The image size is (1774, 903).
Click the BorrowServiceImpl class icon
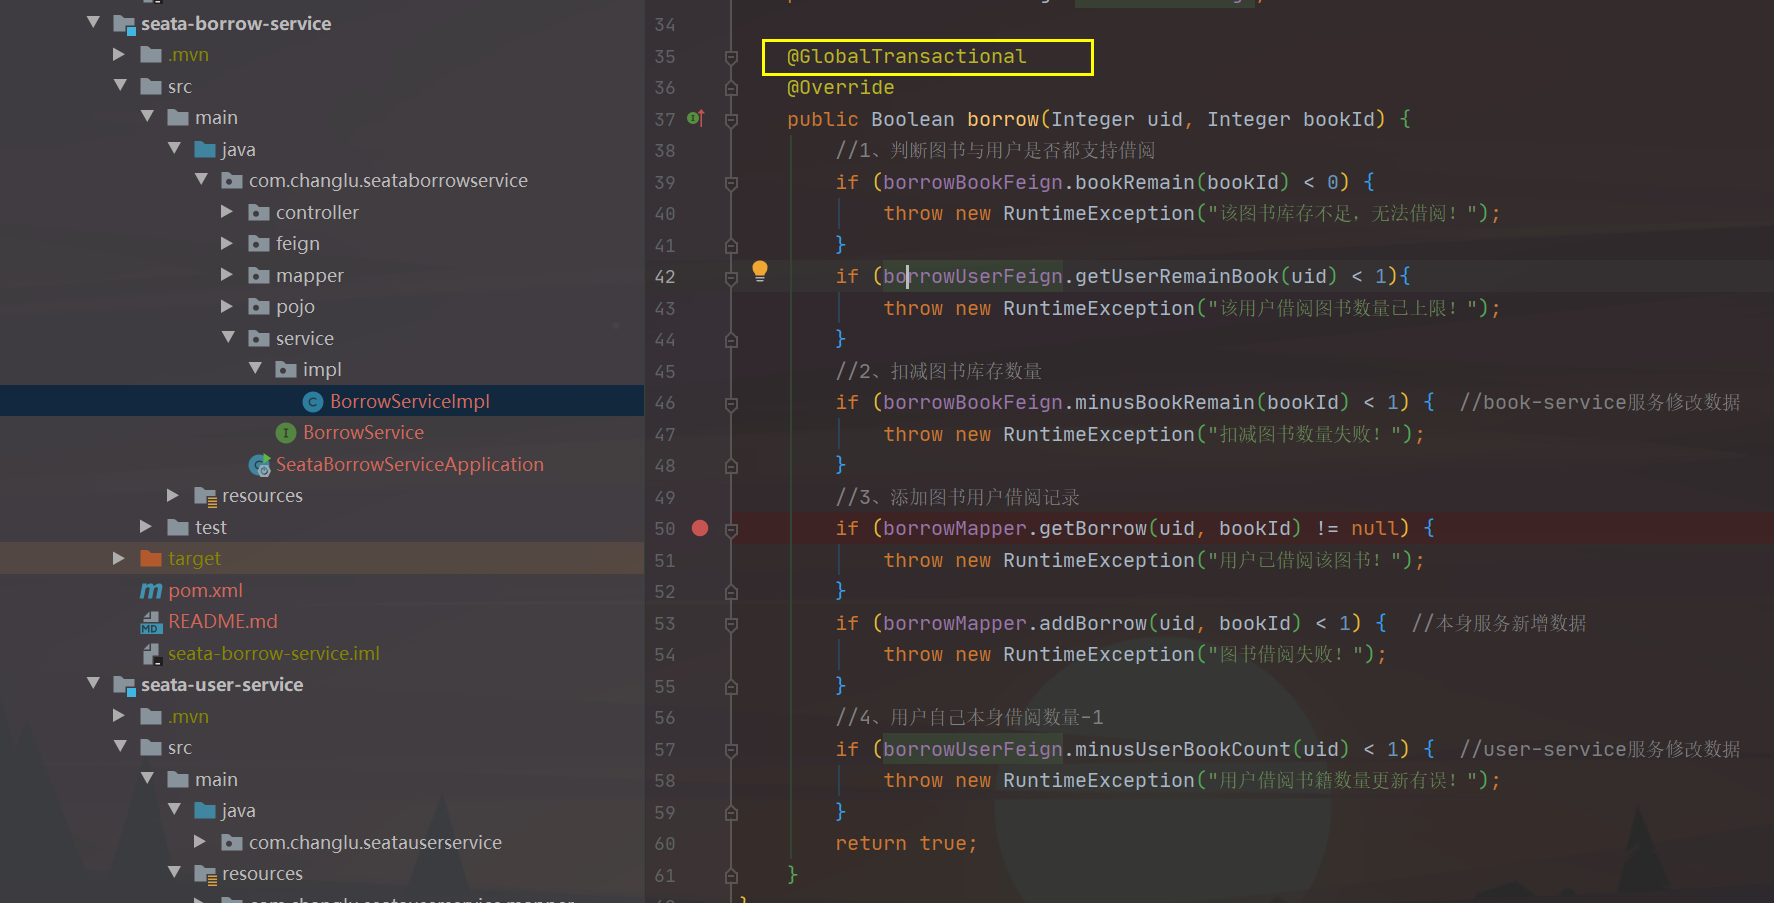313,401
